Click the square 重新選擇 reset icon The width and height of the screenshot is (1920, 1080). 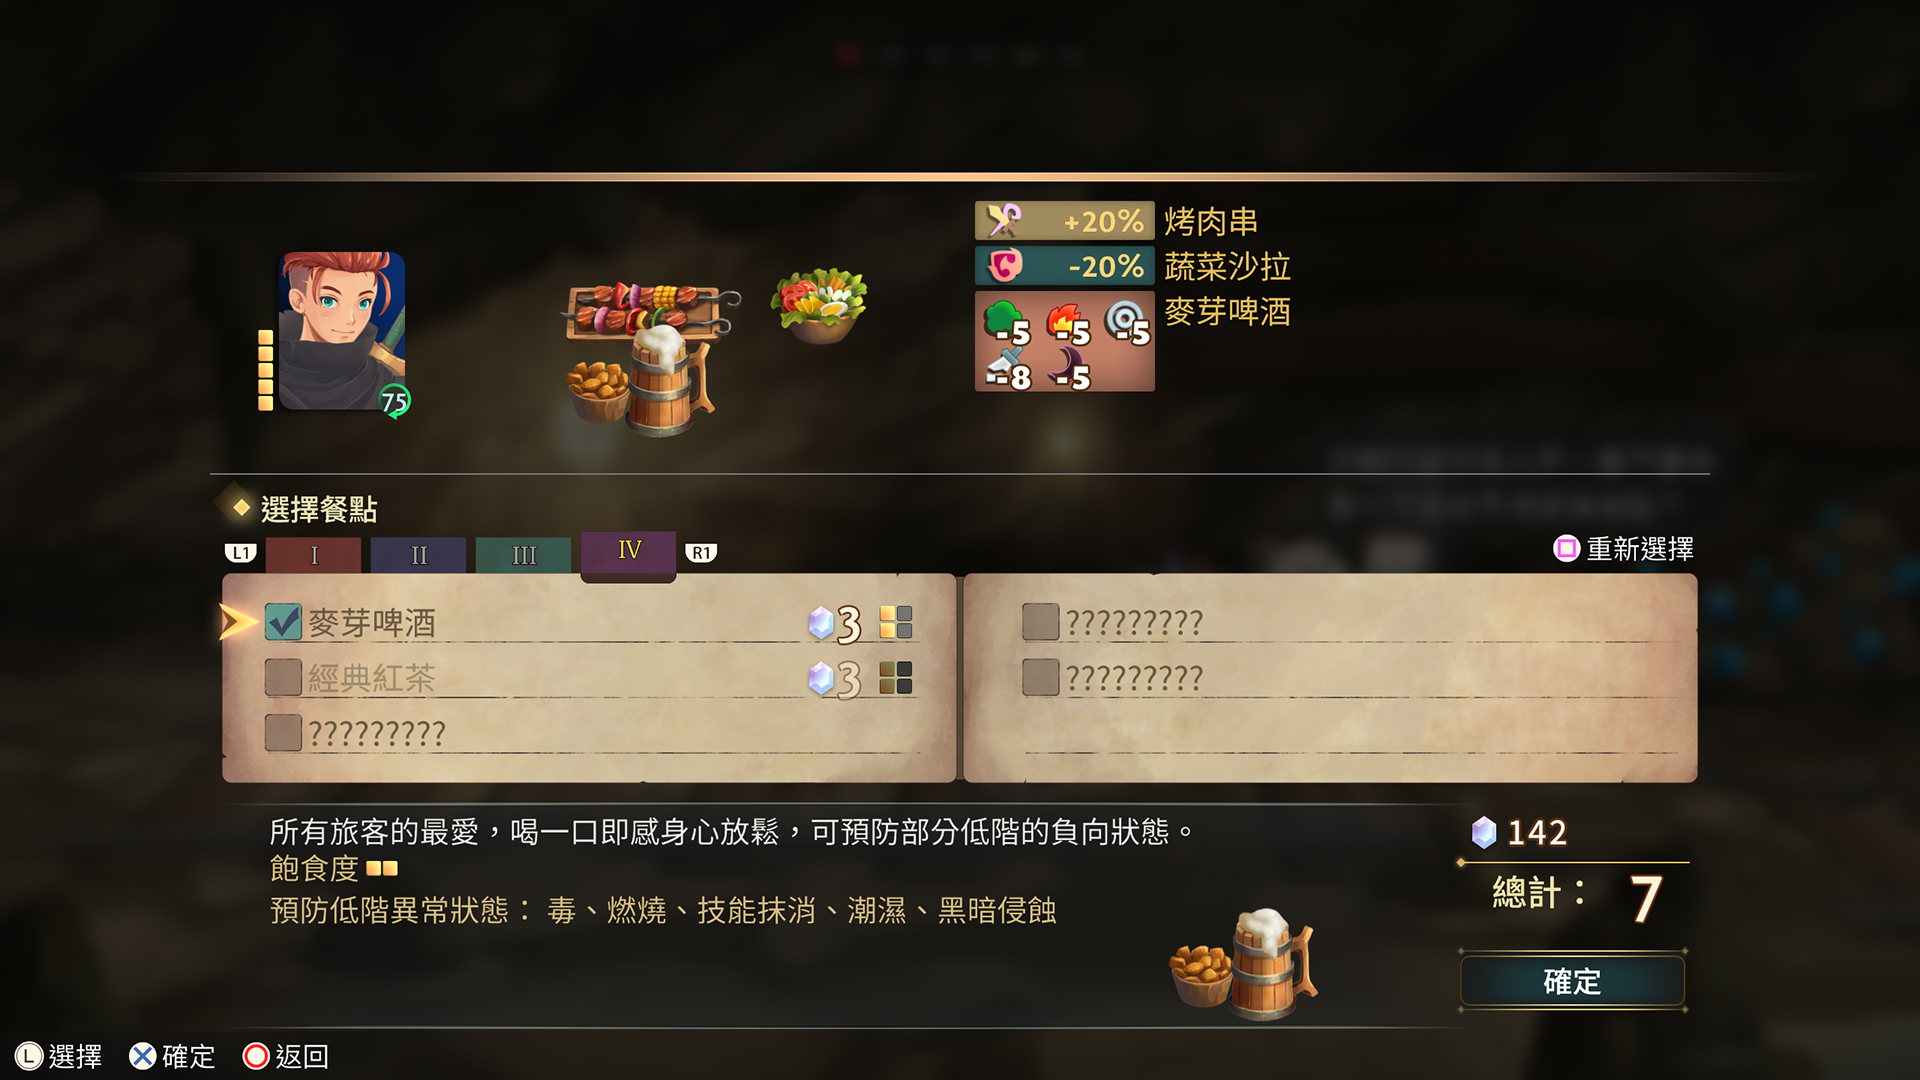1566,548
